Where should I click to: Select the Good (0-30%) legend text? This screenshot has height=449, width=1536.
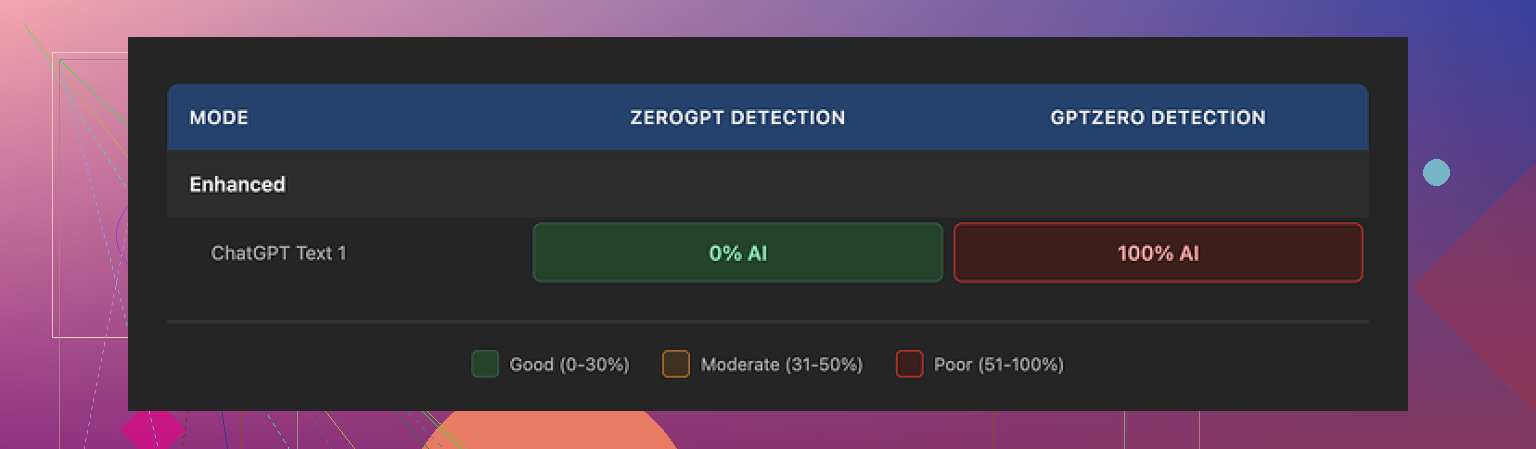569,365
